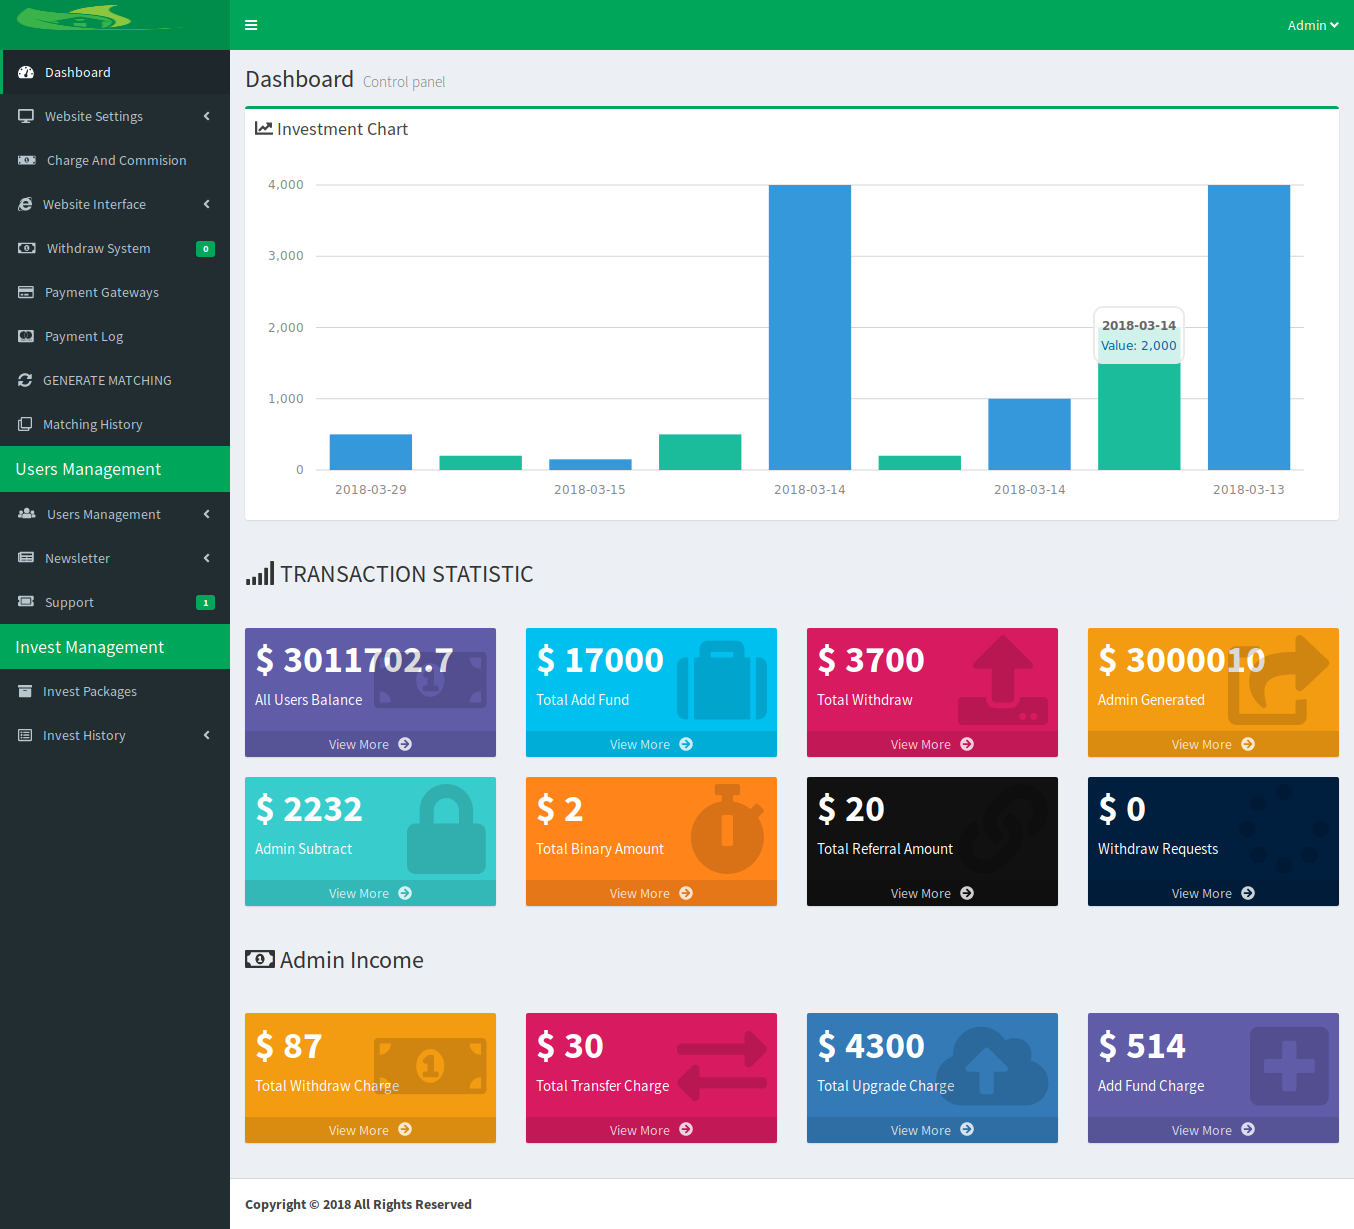1354x1229 pixels.
Task: View More on Total Withdraw card
Action: 932,744
